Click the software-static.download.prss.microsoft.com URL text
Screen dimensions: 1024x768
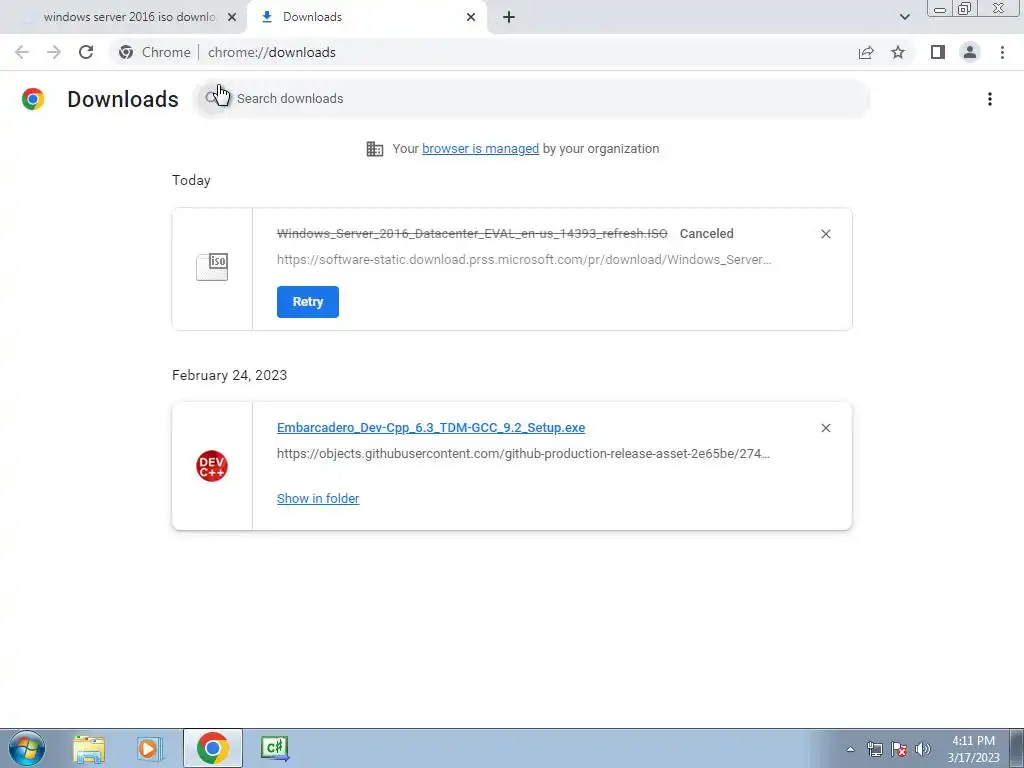tap(524, 260)
